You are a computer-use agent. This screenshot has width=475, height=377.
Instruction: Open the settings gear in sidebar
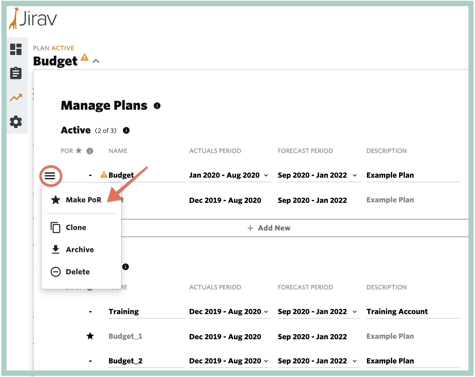pyautogui.click(x=16, y=122)
